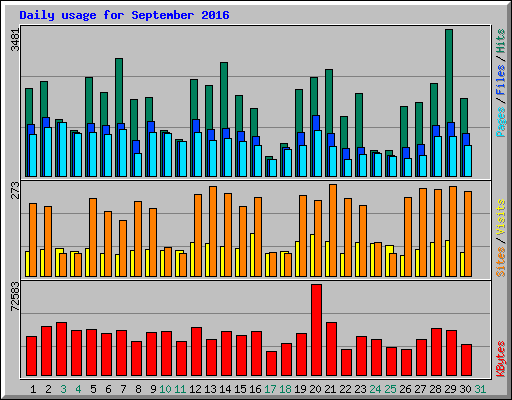The height and width of the screenshot is (400, 512).
Task: Select green weekend day 24 label
Action: [x=375, y=389]
